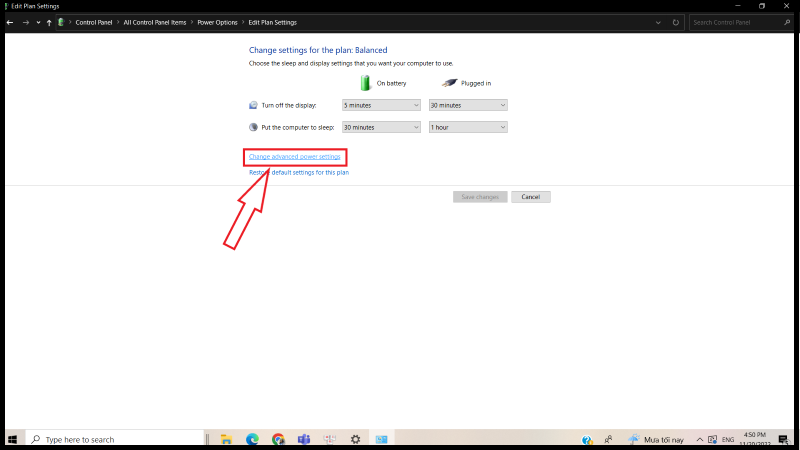Open recent locations chevron beside forward arrow

coord(38,22)
